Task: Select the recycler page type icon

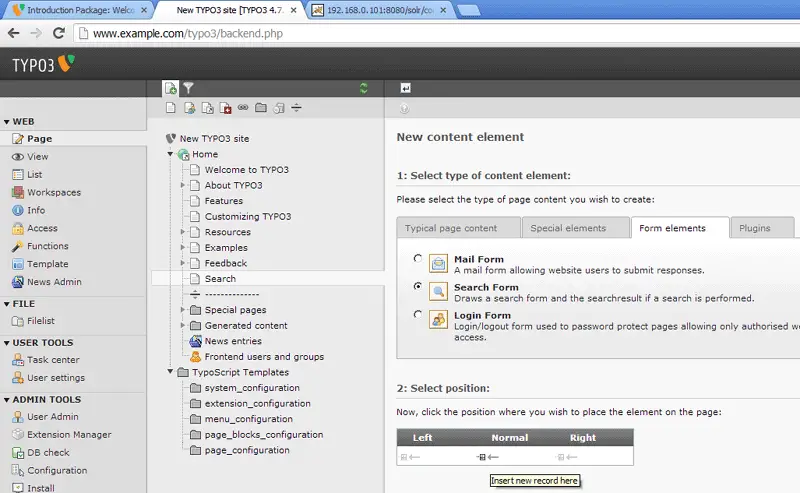Action: pyautogui.click(x=279, y=108)
